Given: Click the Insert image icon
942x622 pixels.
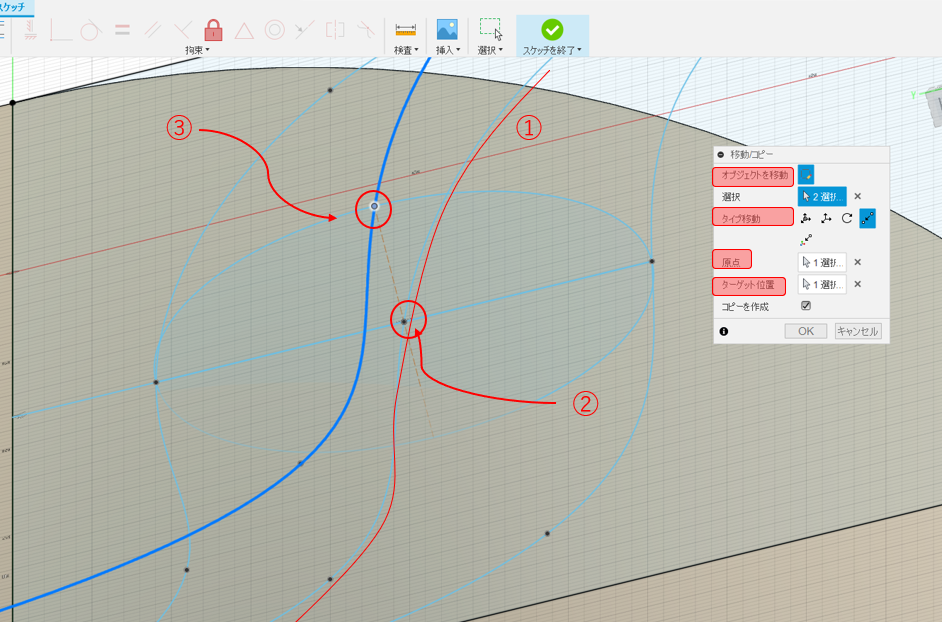Looking at the screenshot, I should (447, 29).
